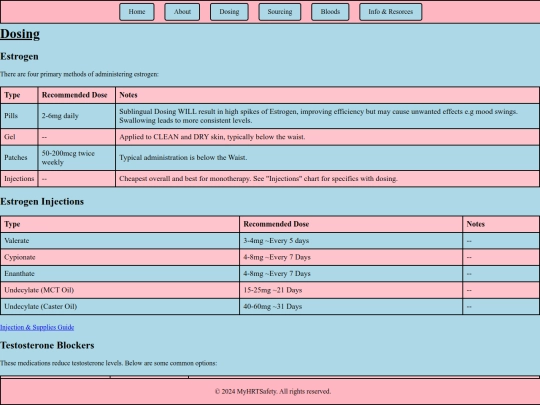Screen dimensions: 540x405
Task: Click the Estrogen section heading
Action: (x=19, y=56)
